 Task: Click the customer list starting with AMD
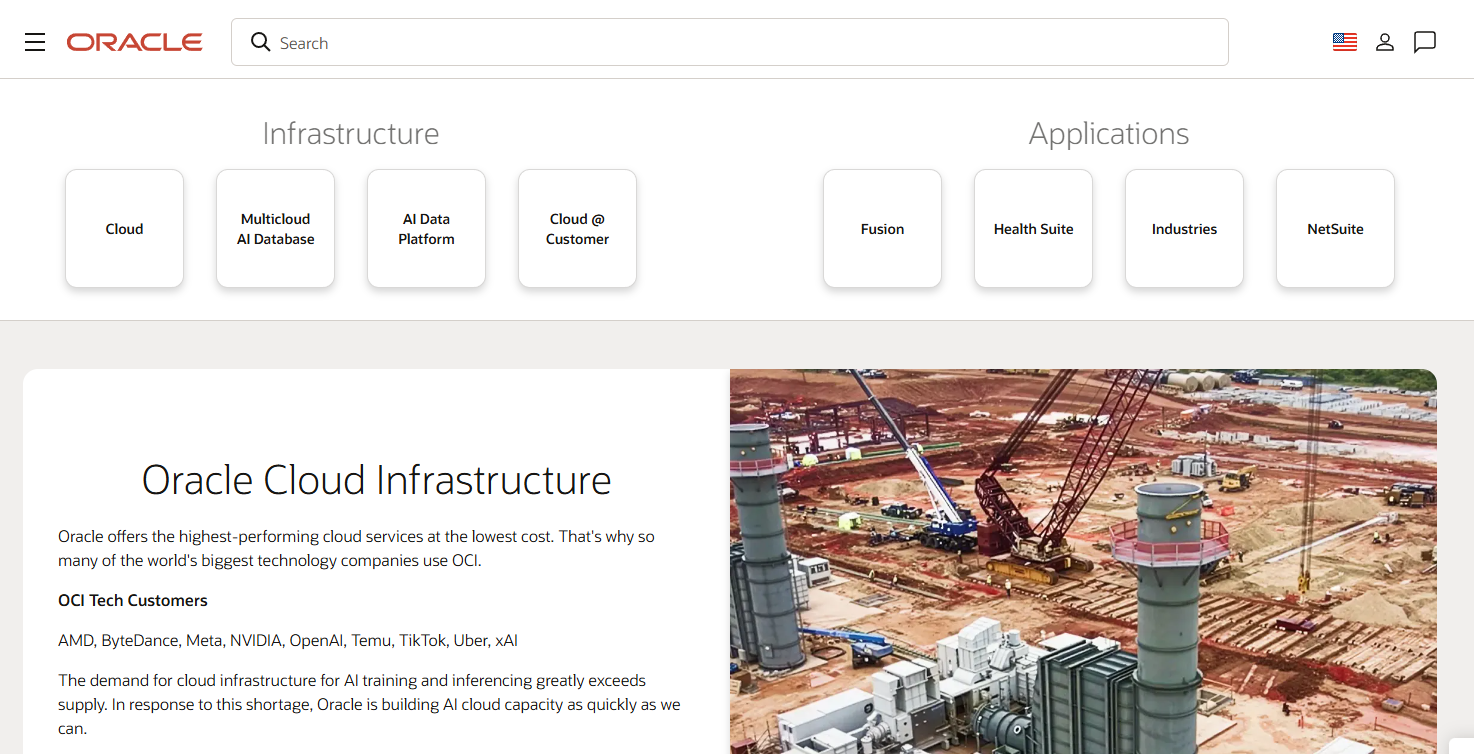pos(288,641)
